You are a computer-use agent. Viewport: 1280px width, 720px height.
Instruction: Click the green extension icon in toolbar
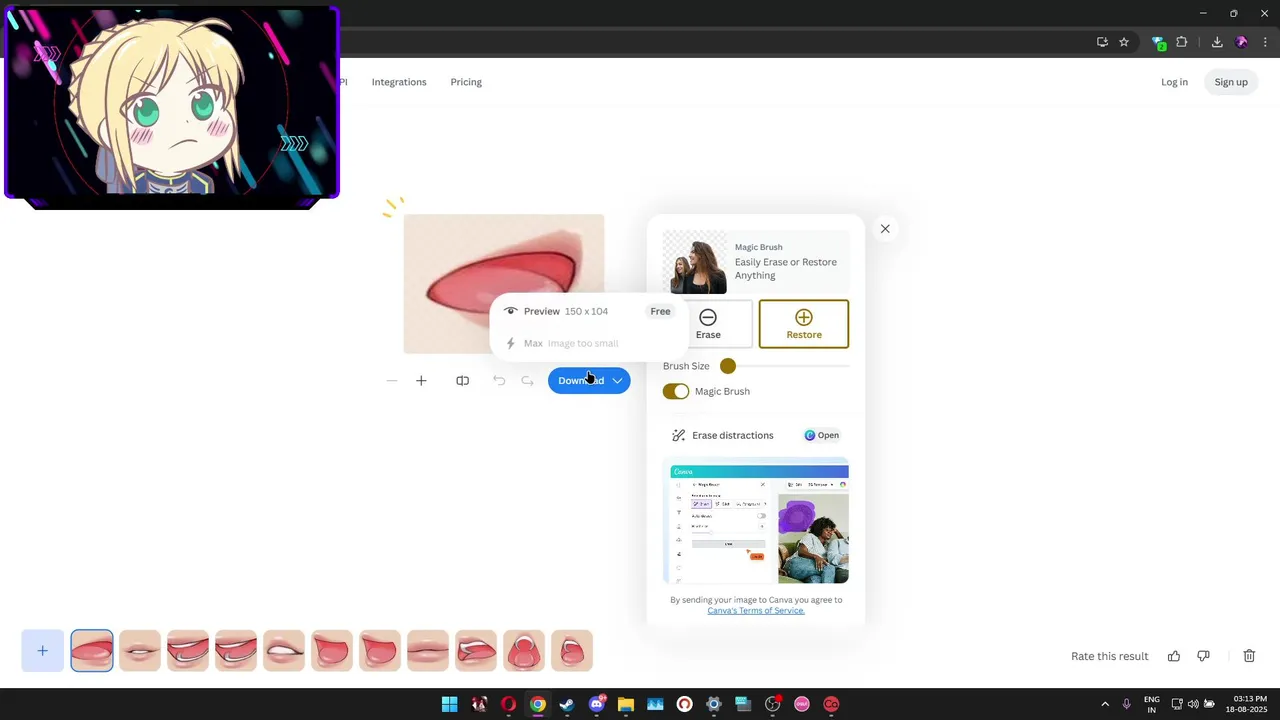(x=1158, y=43)
